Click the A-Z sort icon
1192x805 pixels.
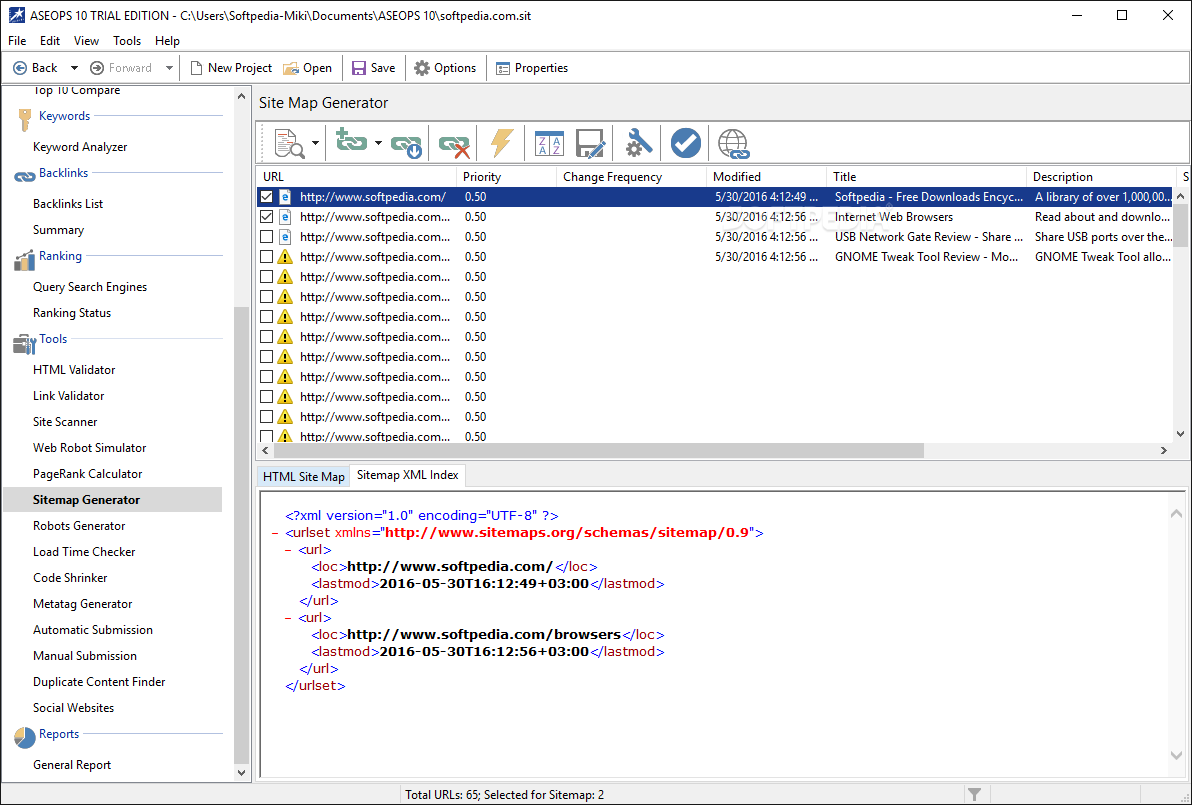(x=549, y=143)
